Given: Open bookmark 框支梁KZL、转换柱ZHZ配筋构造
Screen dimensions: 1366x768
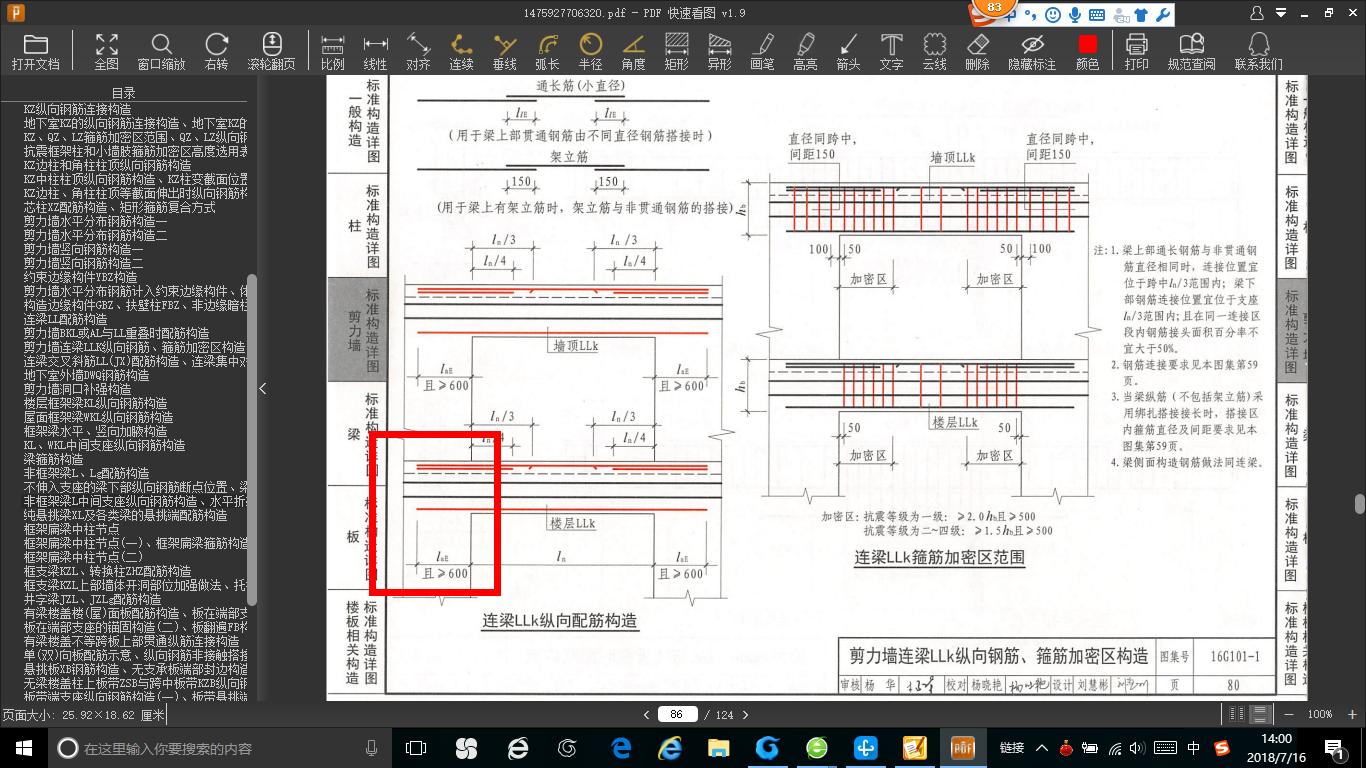Looking at the screenshot, I should coord(107,570).
